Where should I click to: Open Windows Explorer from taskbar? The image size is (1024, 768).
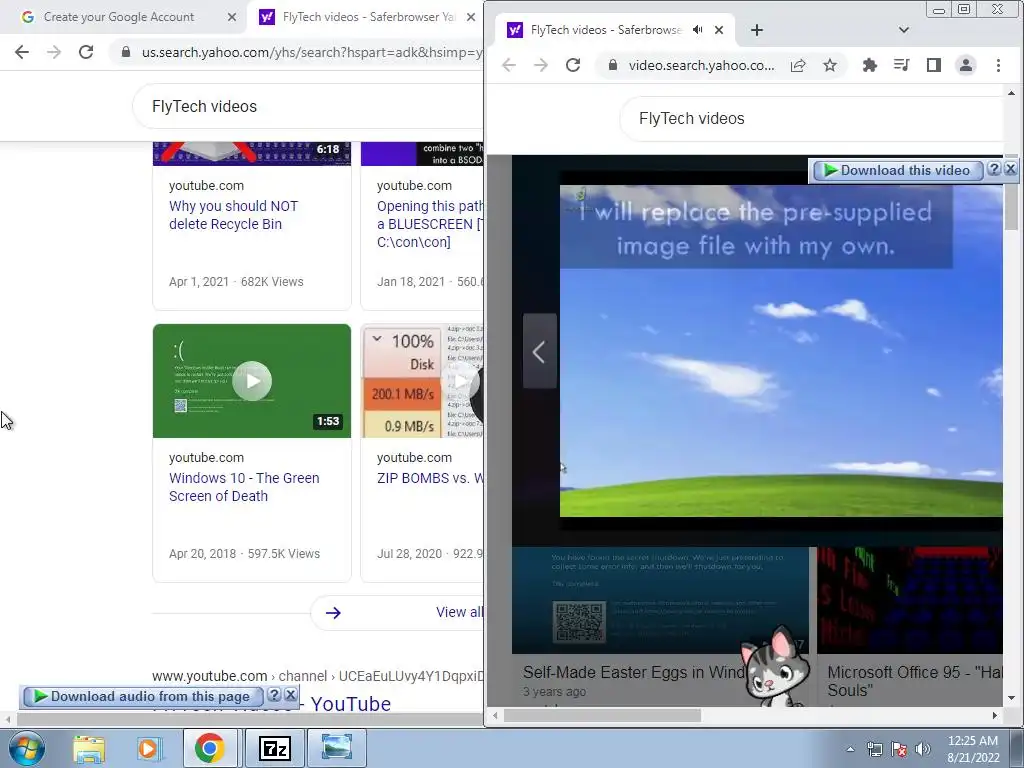[x=89, y=748]
